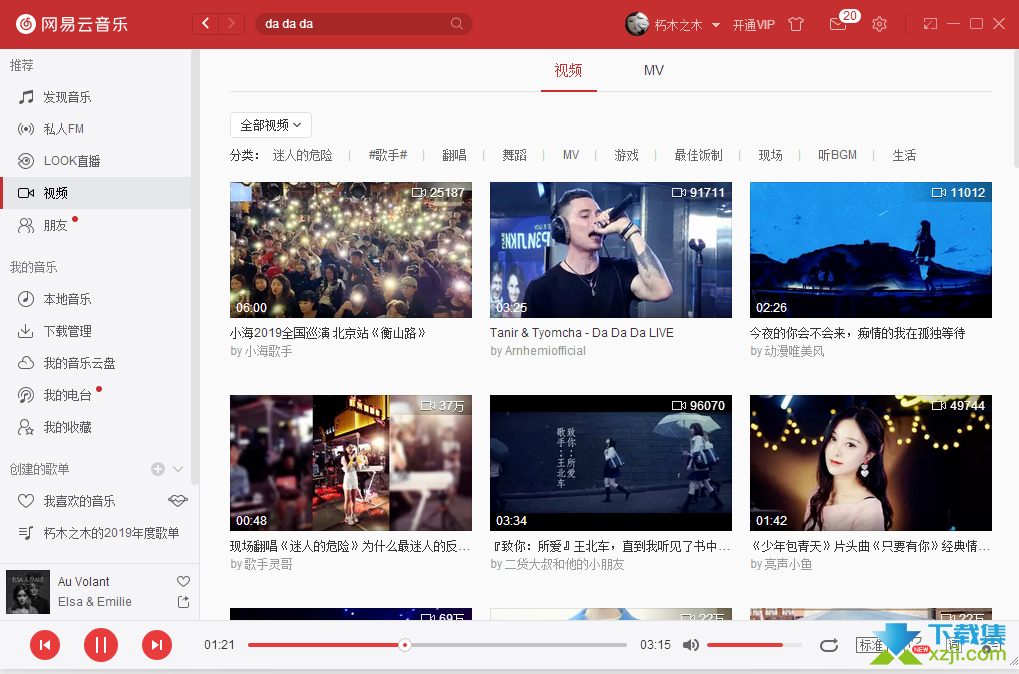Filter by the #歌手# category
The image size is (1019, 674).
[x=387, y=155]
